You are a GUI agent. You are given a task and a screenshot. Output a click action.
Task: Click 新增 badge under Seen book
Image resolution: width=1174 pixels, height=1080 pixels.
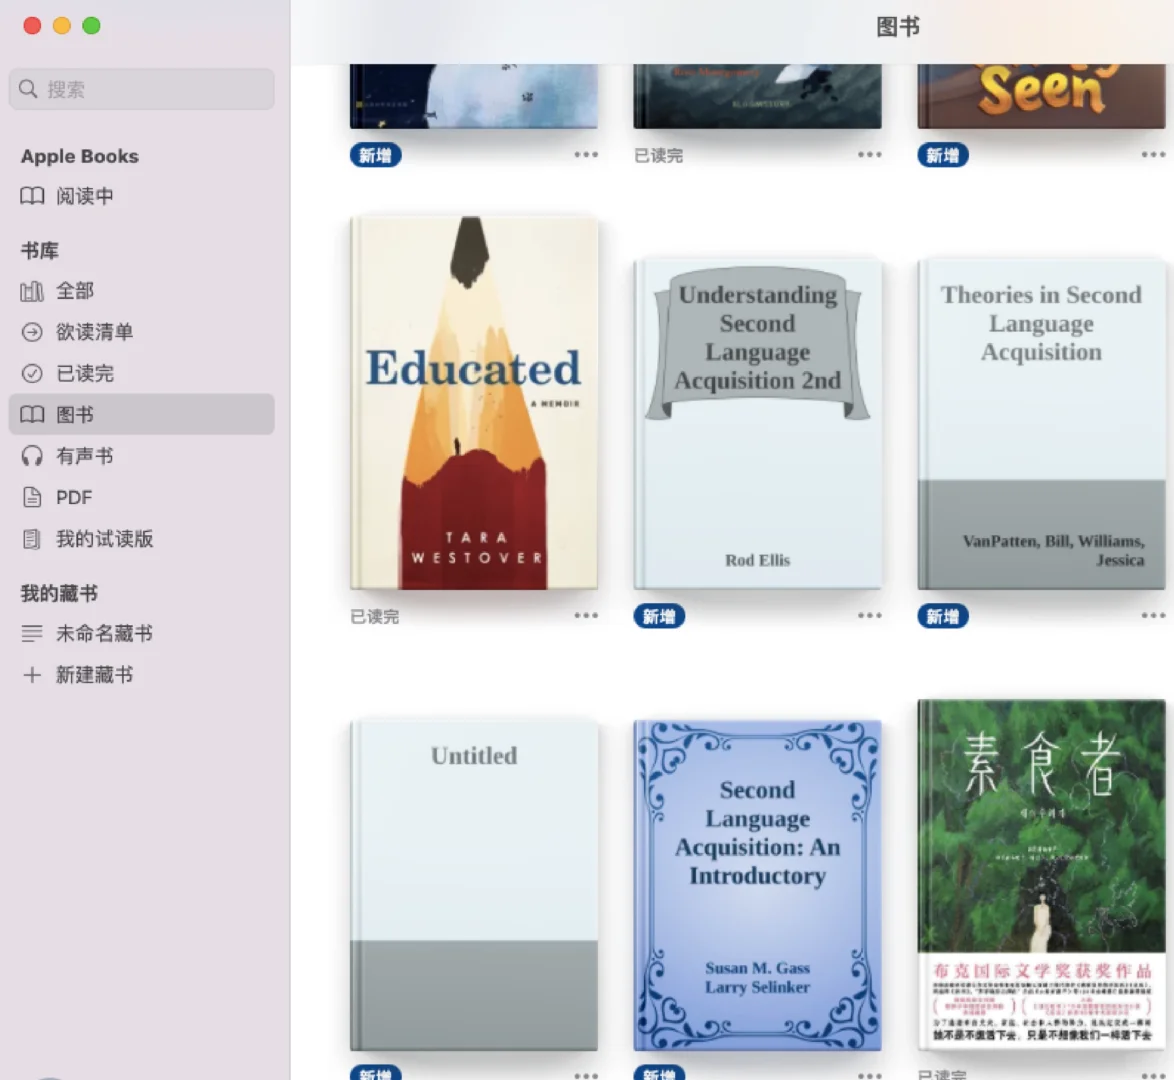(x=943, y=155)
